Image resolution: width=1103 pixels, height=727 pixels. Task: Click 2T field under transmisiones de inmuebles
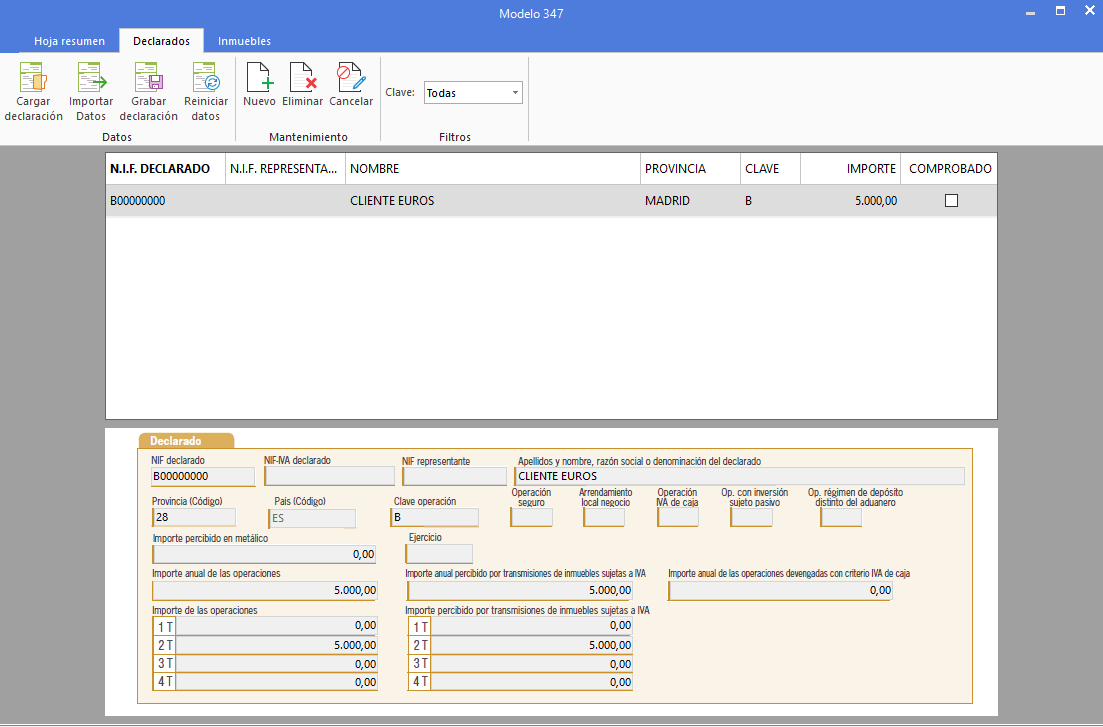click(532, 645)
